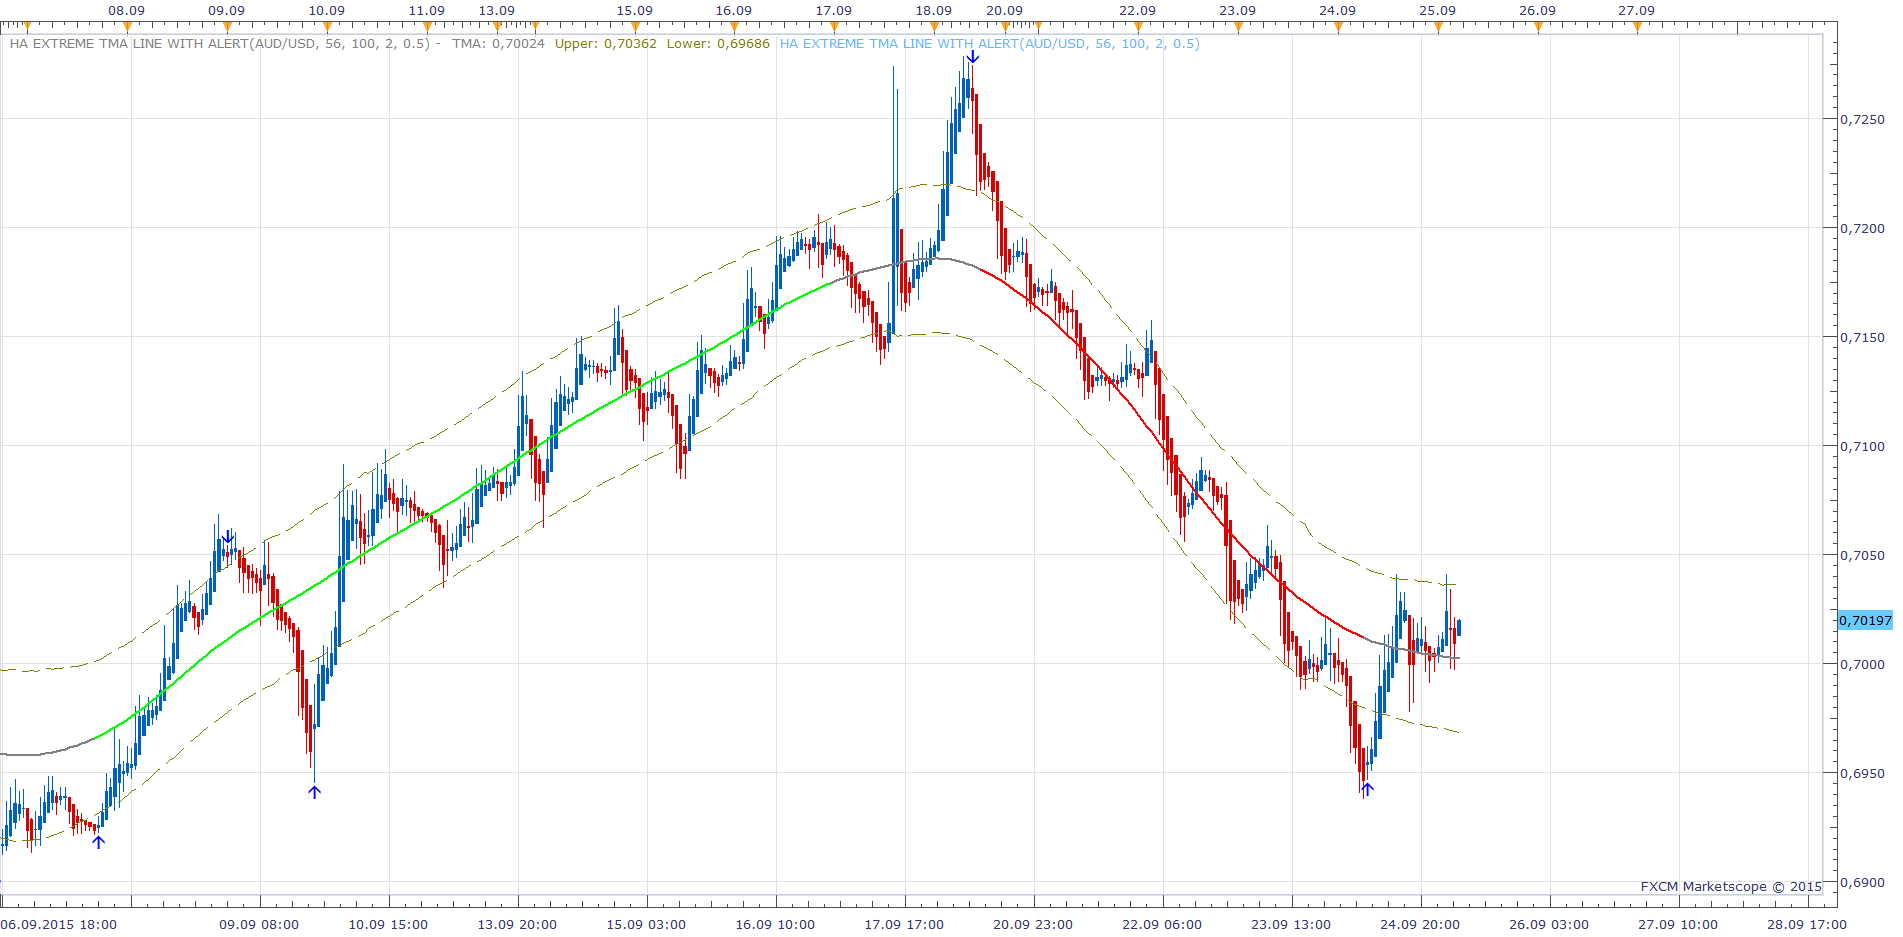Click the 06.09.2015 18:00 bottom time label
Image resolution: width=1903 pixels, height=937 pixels.
(x=59, y=925)
